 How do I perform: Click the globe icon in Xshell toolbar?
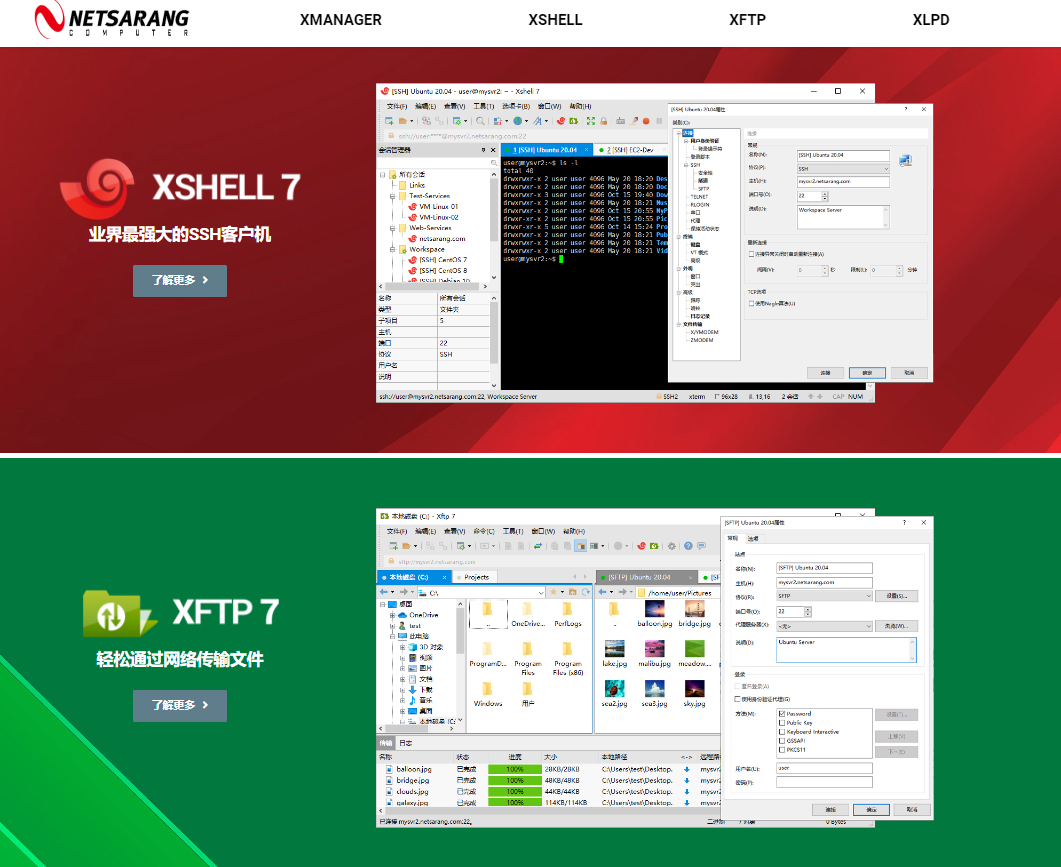click(x=517, y=121)
